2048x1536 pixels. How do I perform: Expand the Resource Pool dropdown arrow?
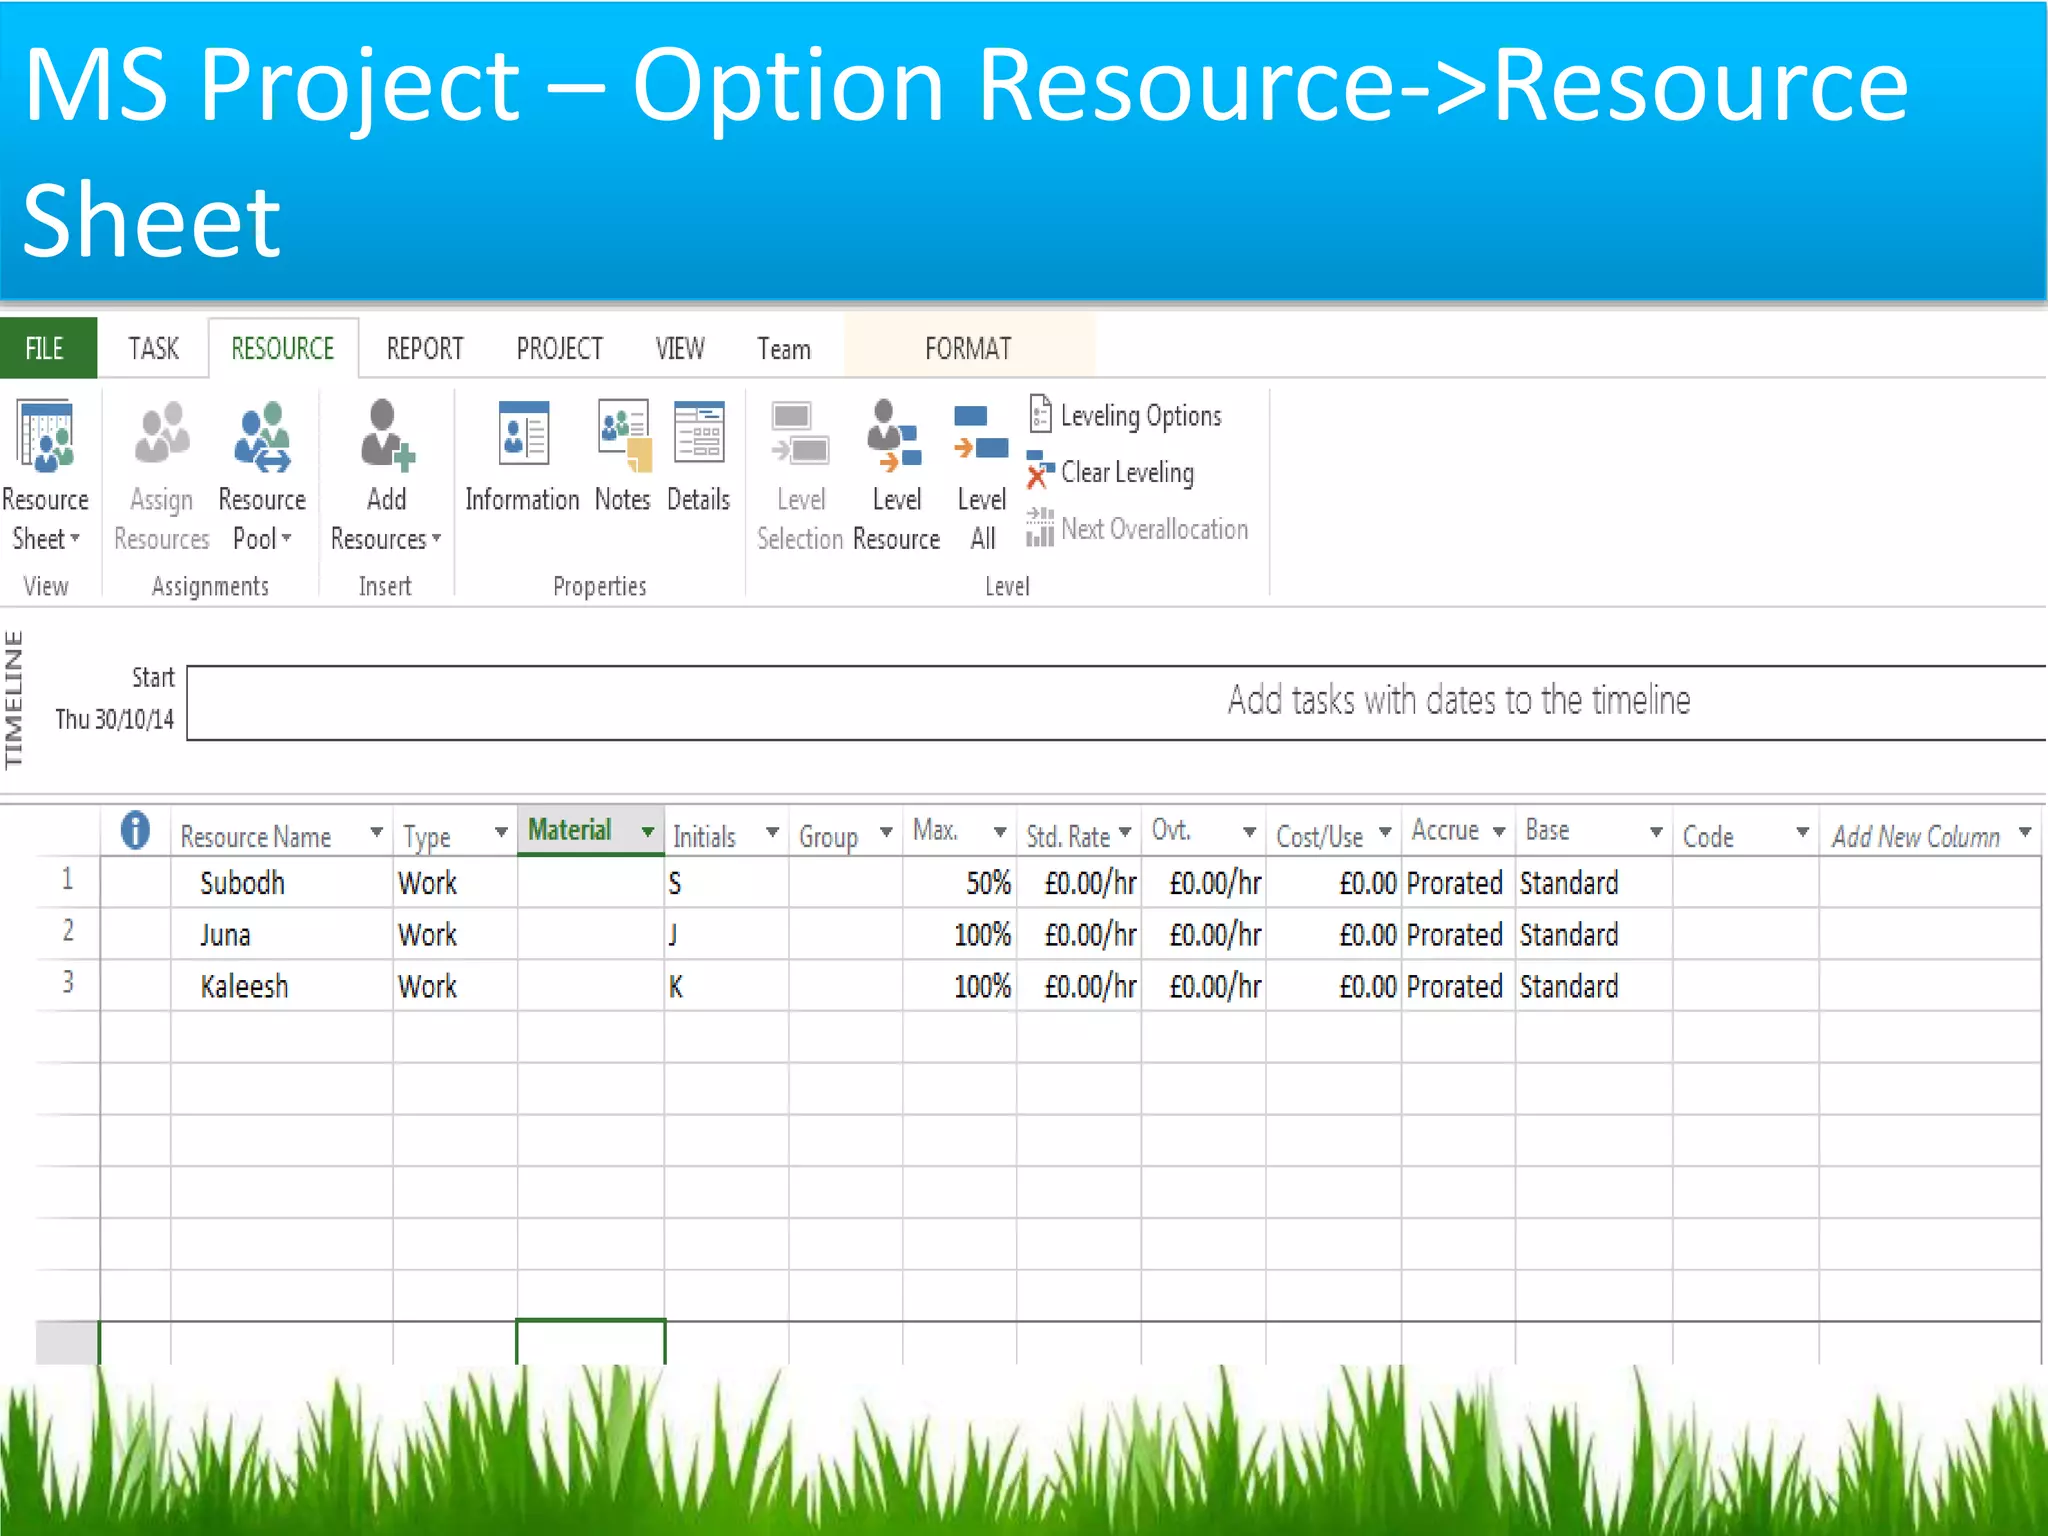(286, 539)
